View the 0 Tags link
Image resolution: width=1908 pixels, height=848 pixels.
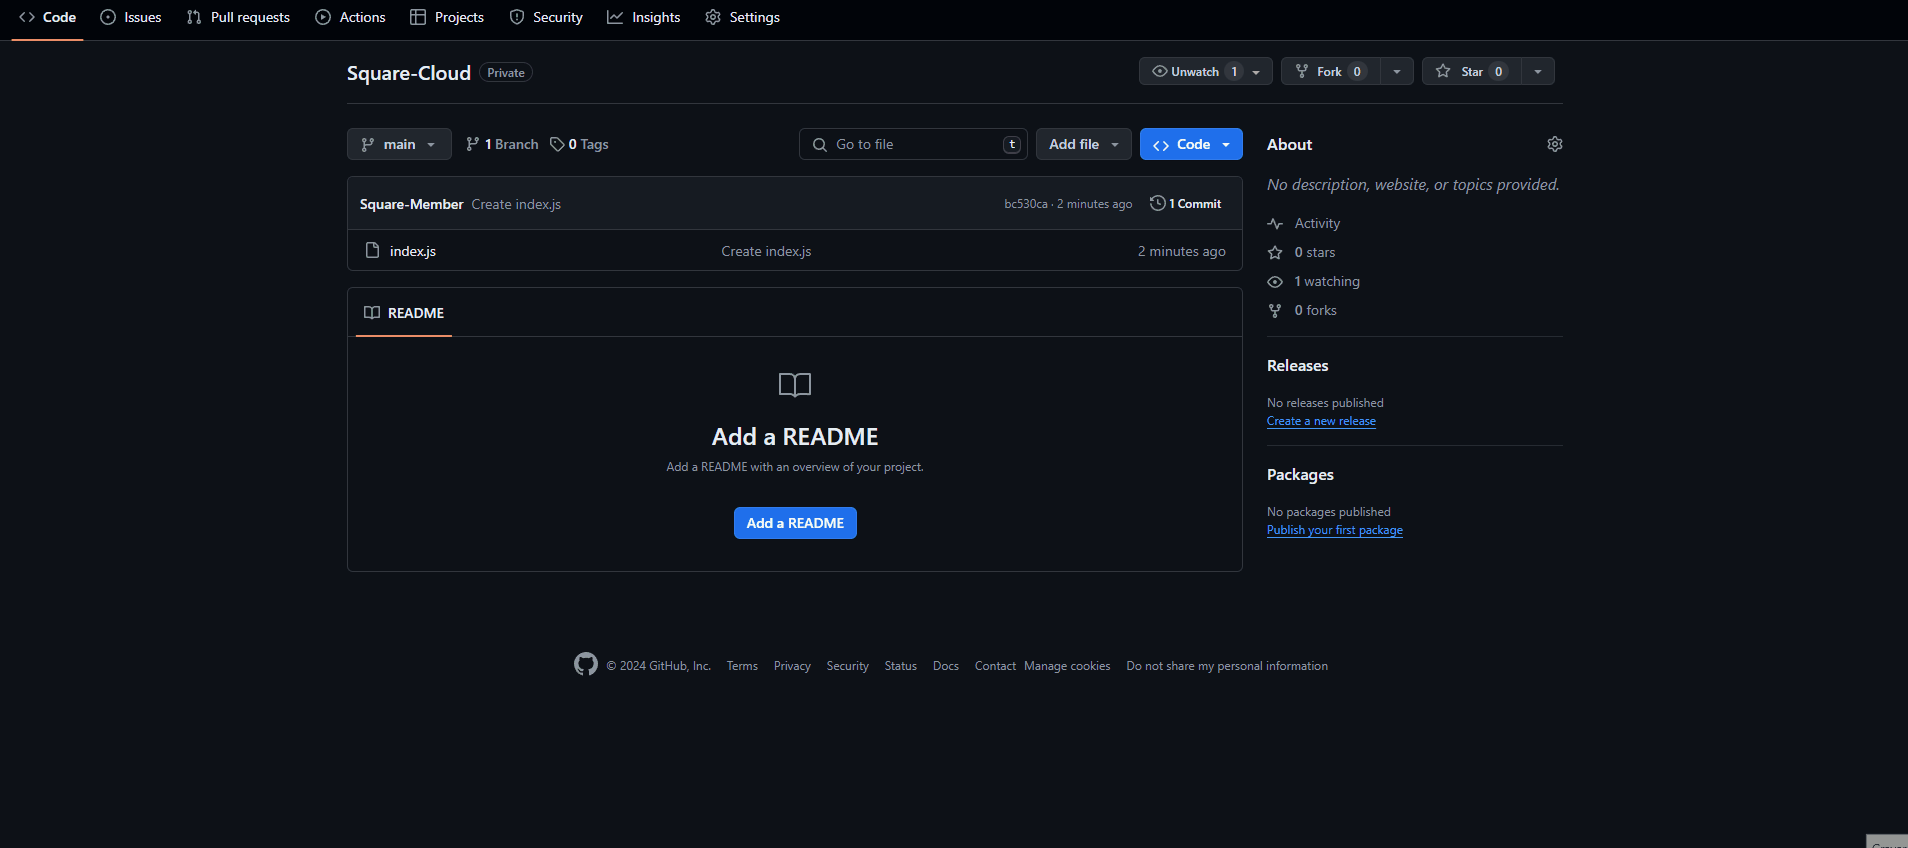coord(579,144)
